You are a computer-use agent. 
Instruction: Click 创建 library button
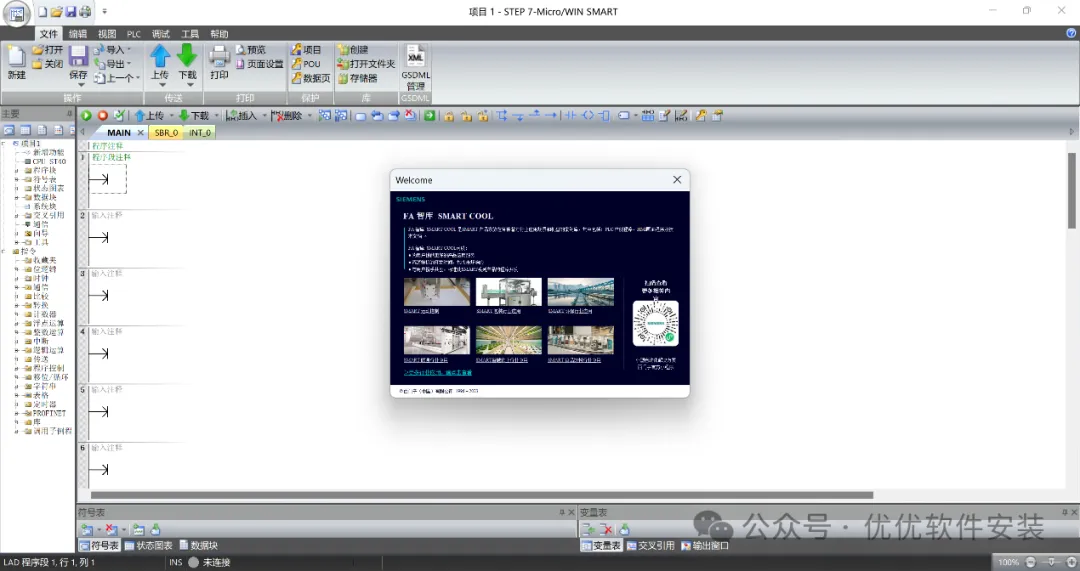coord(353,50)
